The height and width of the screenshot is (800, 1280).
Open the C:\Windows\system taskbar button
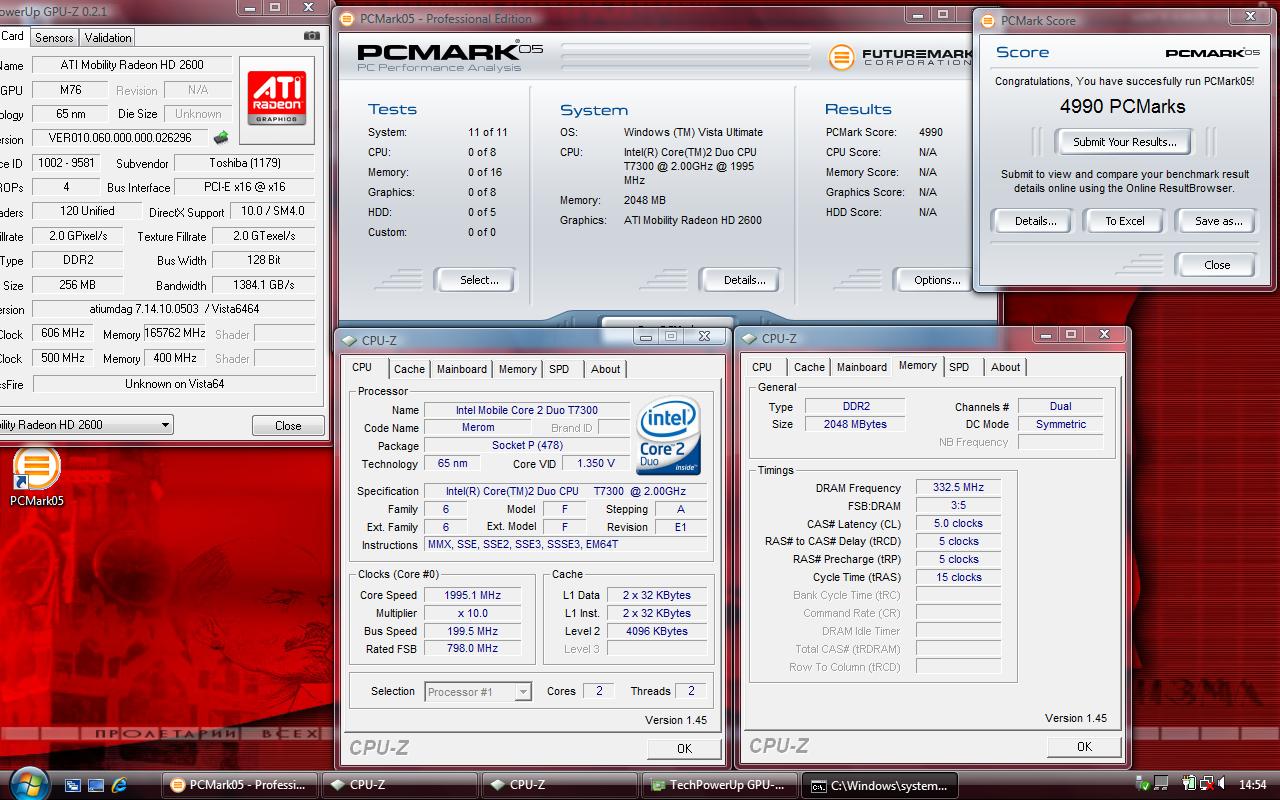[x=881, y=785]
